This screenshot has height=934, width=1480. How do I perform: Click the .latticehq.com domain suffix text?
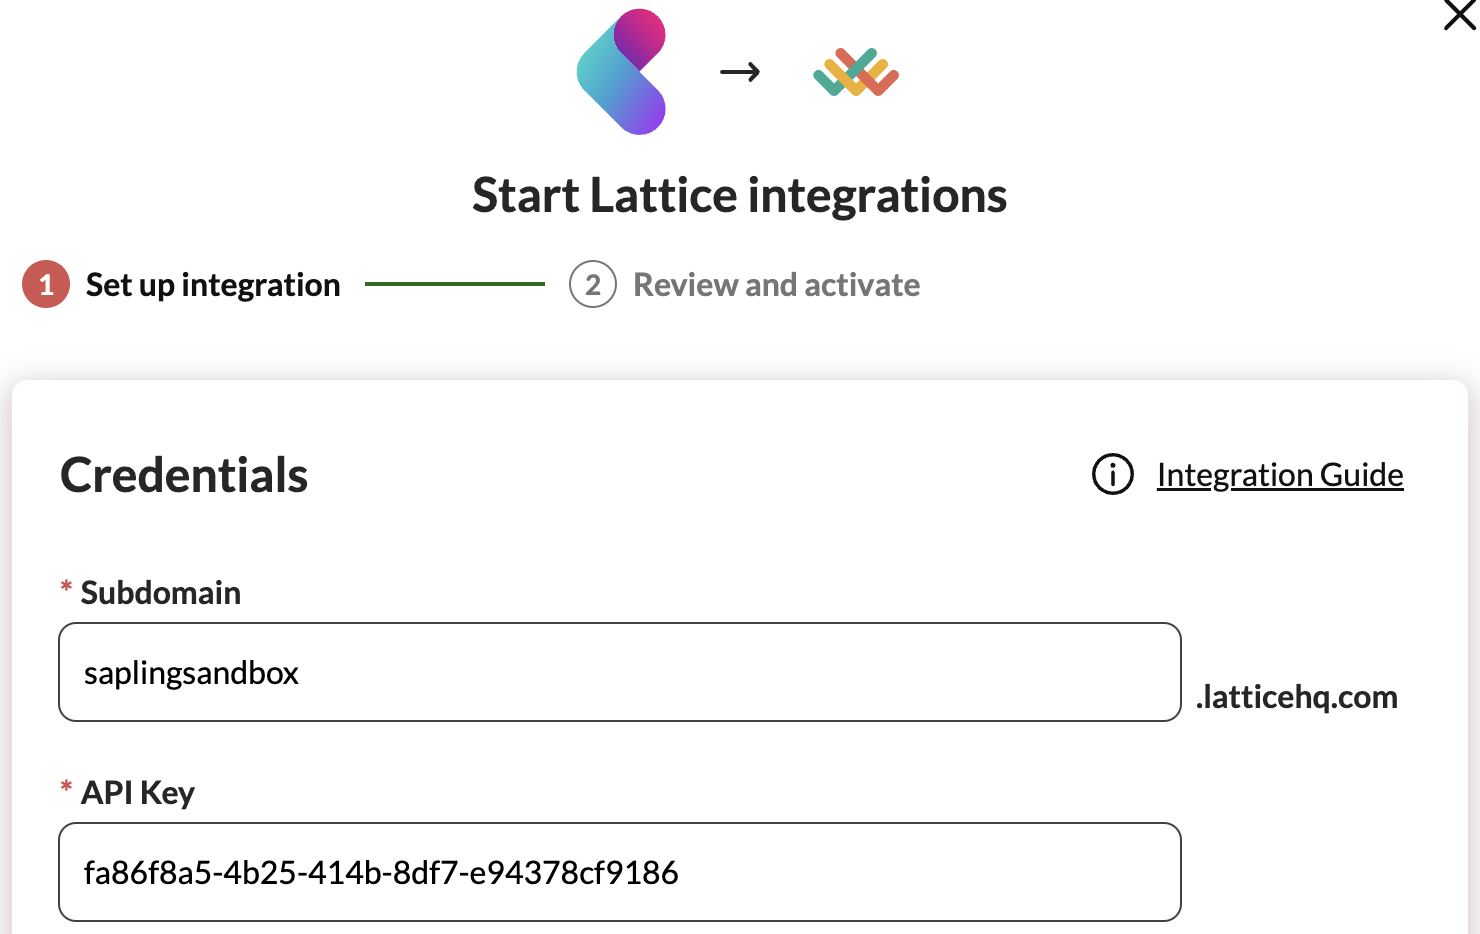click(x=1297, y=697)
